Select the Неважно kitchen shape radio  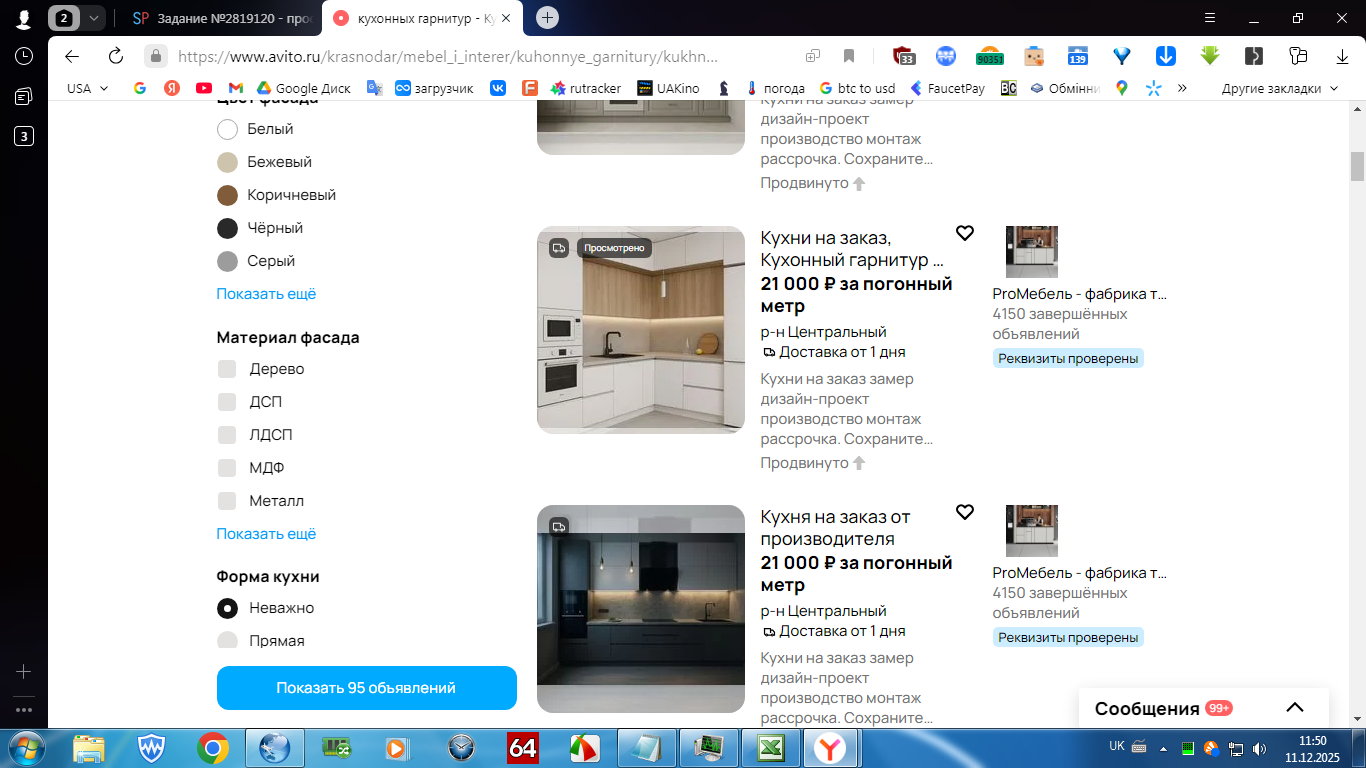pos(228,608)
